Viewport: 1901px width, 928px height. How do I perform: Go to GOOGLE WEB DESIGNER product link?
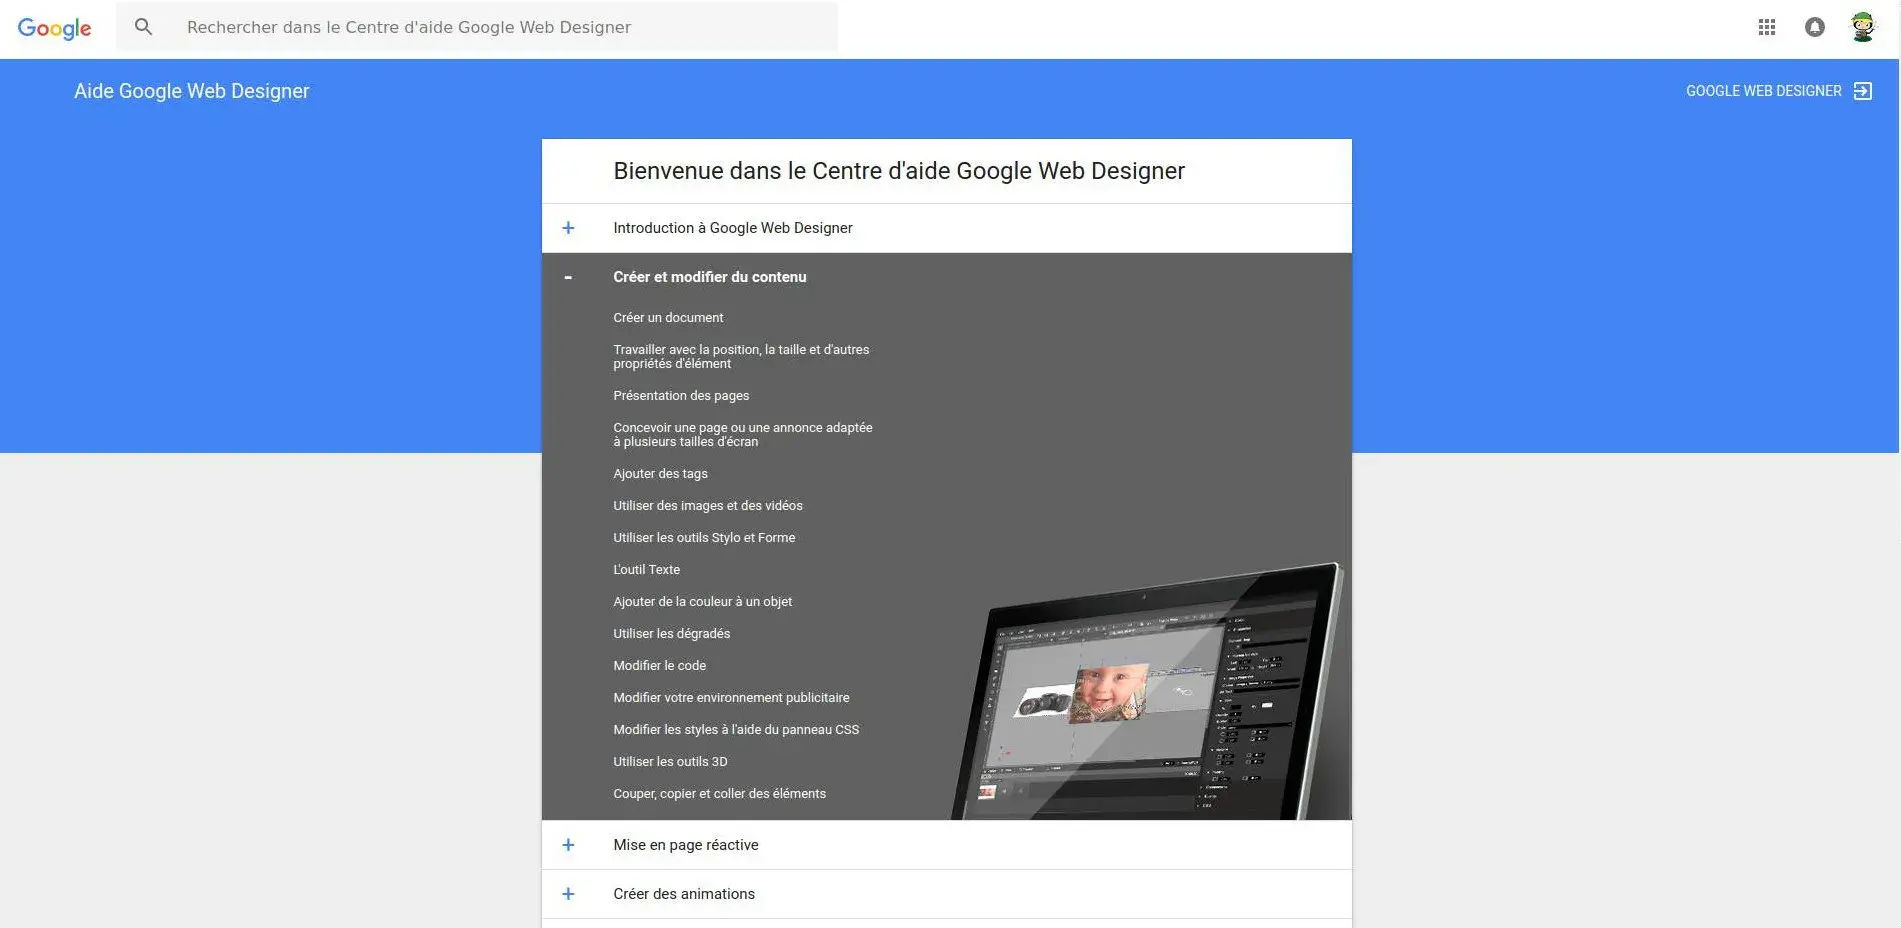click(1763, 91)
